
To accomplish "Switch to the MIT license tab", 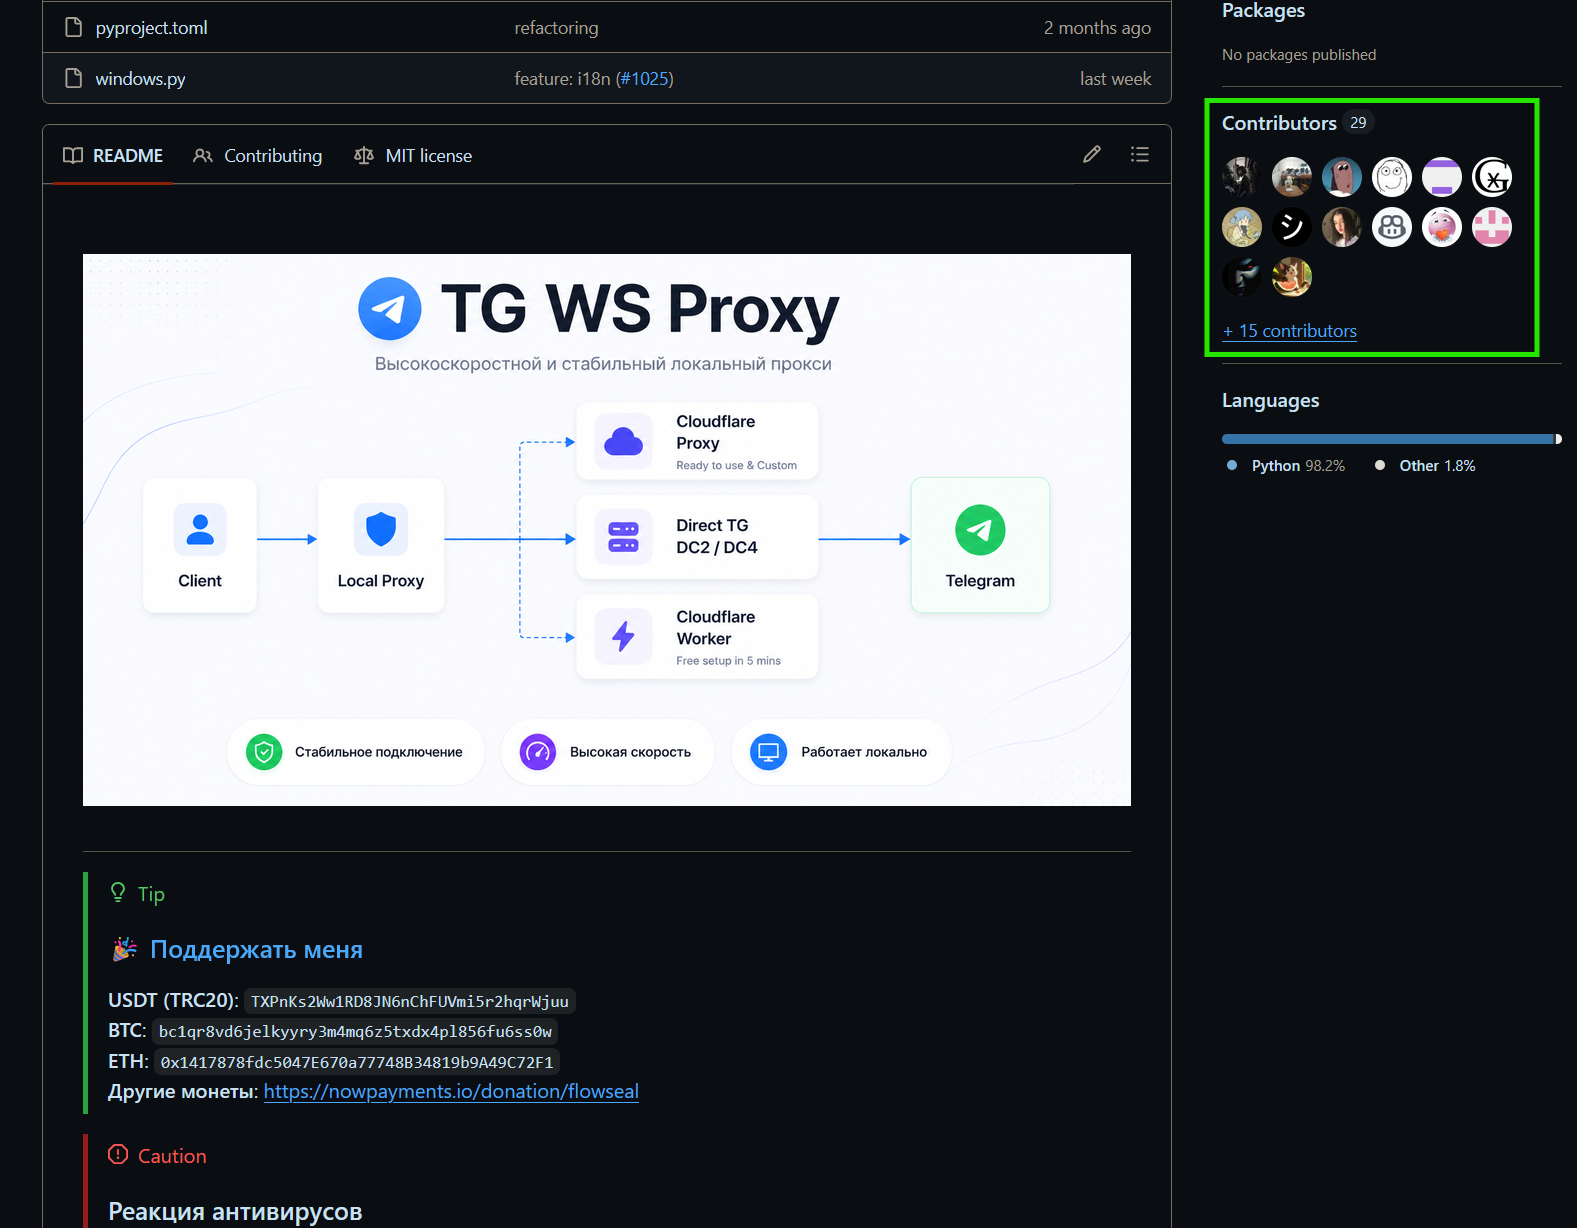I will [413, 155].
